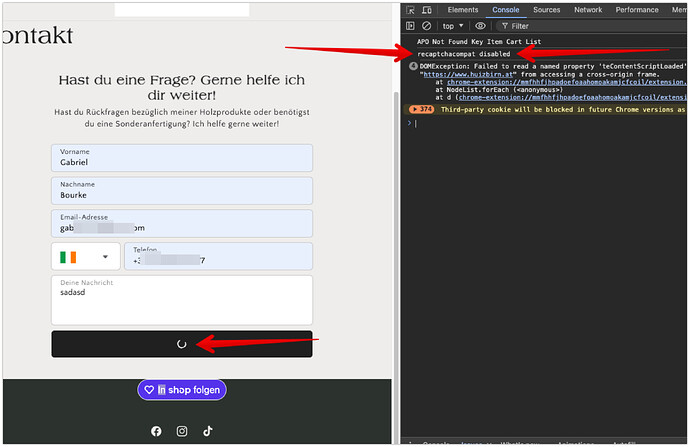Viewport: 690px width, 447px height.
Task: Open the https://www.huizbirn.at link in console
Action: pos(468,74)
